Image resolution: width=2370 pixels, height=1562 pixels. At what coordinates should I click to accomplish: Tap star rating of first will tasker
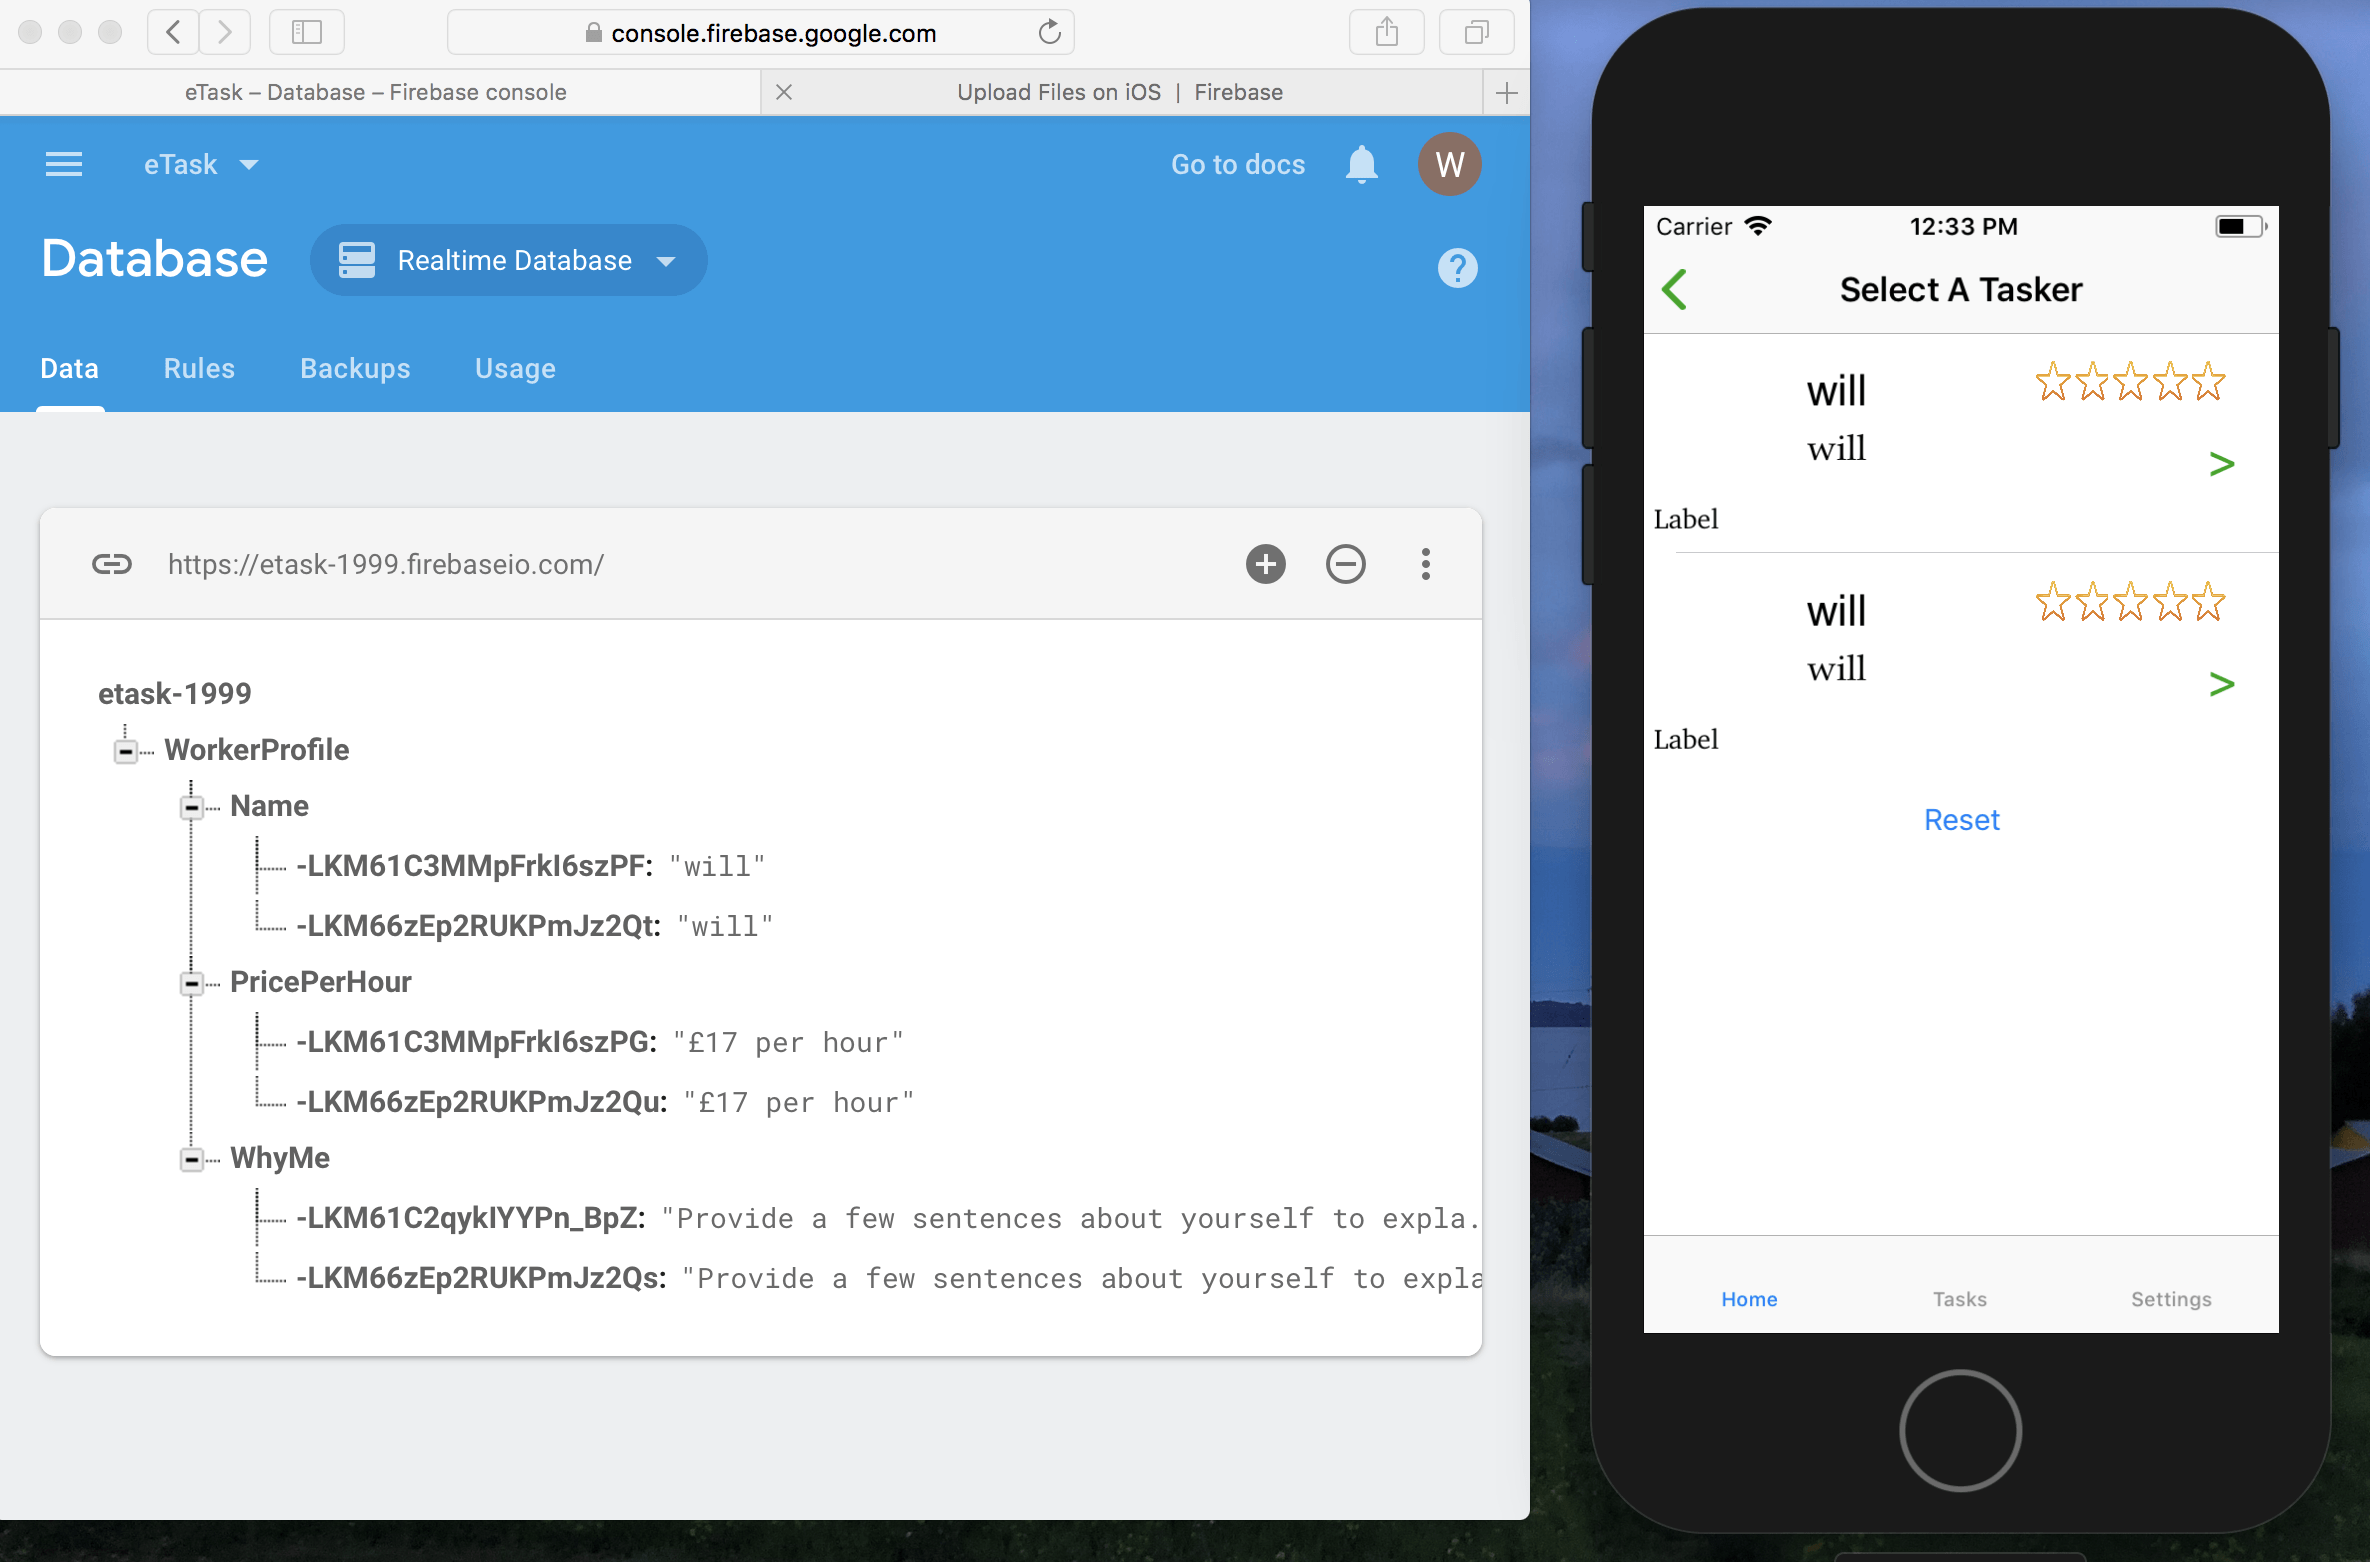2130,382
